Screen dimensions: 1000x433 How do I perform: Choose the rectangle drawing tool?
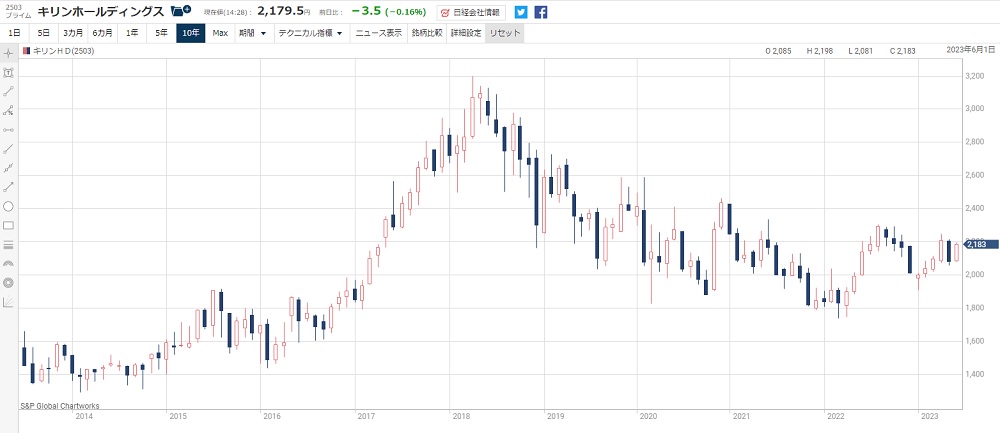[x=8, y=225]
